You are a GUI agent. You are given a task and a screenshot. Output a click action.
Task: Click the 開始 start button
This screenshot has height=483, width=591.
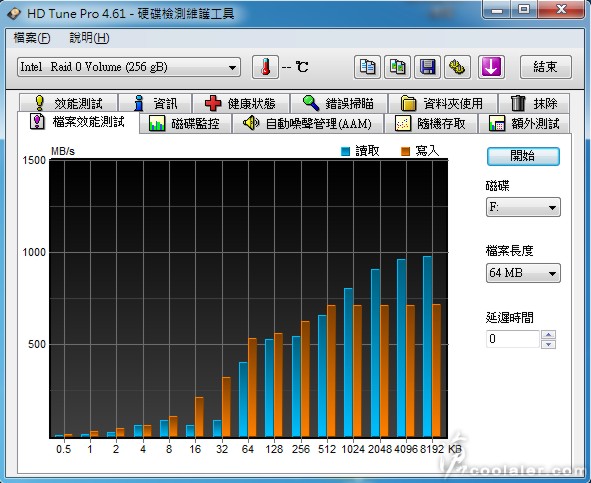[x=523, y=156]
